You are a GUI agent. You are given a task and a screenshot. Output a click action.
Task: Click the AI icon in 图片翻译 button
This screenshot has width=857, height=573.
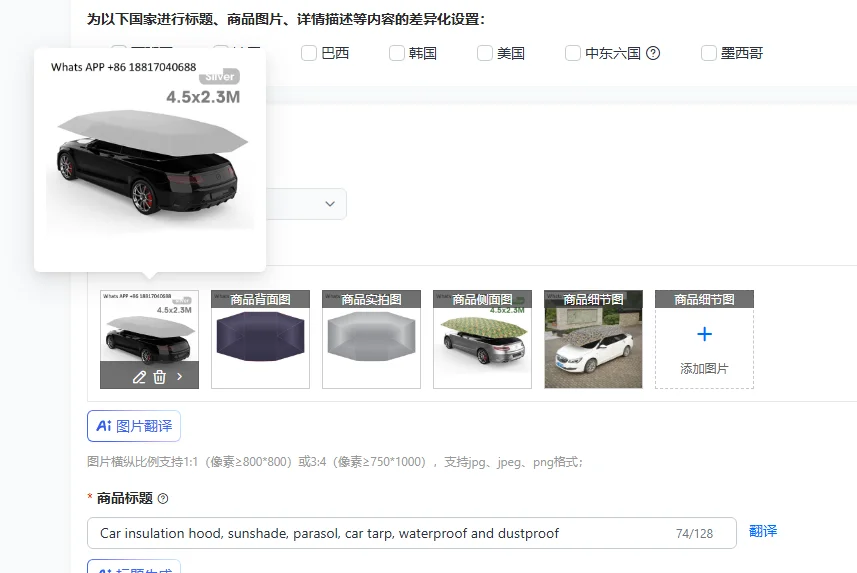click(x=104, y=426)
